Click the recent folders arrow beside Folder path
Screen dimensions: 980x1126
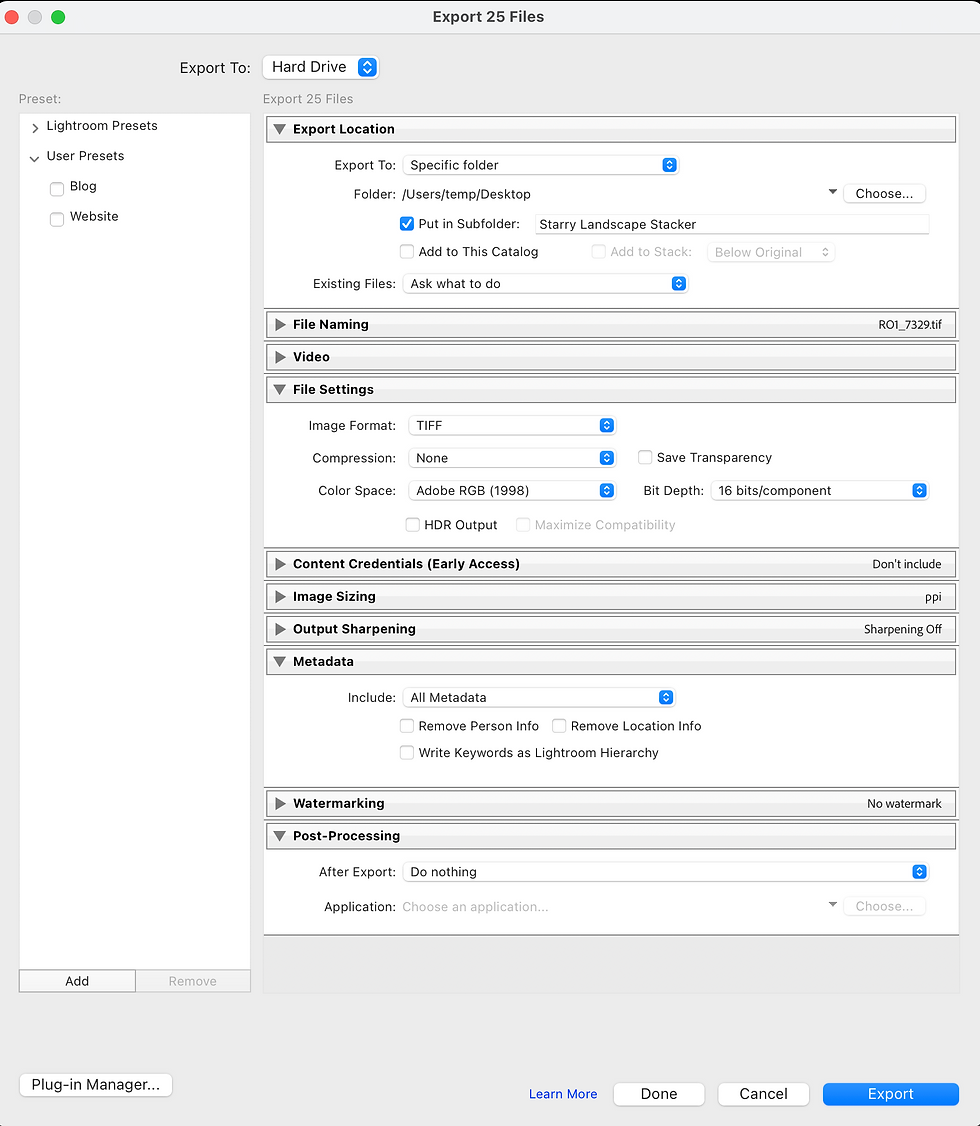click(x=832, y=192)
